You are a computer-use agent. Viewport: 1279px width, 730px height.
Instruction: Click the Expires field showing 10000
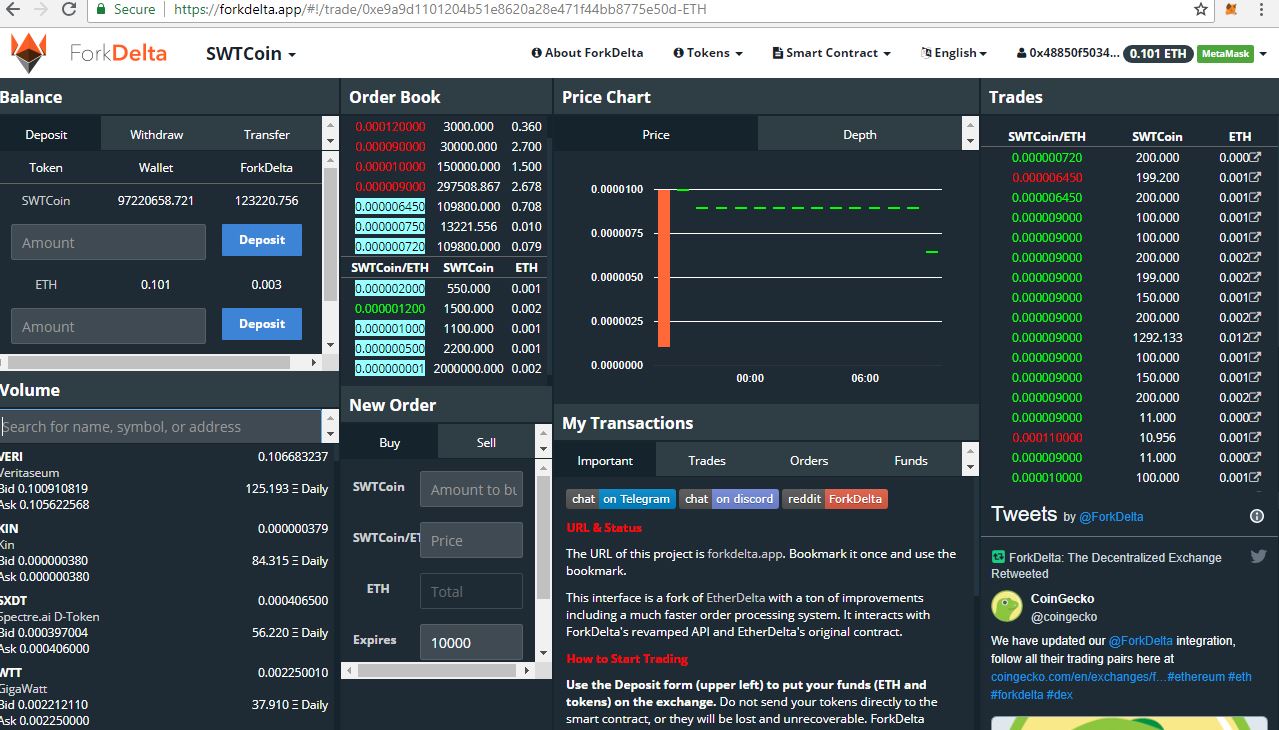471,642
